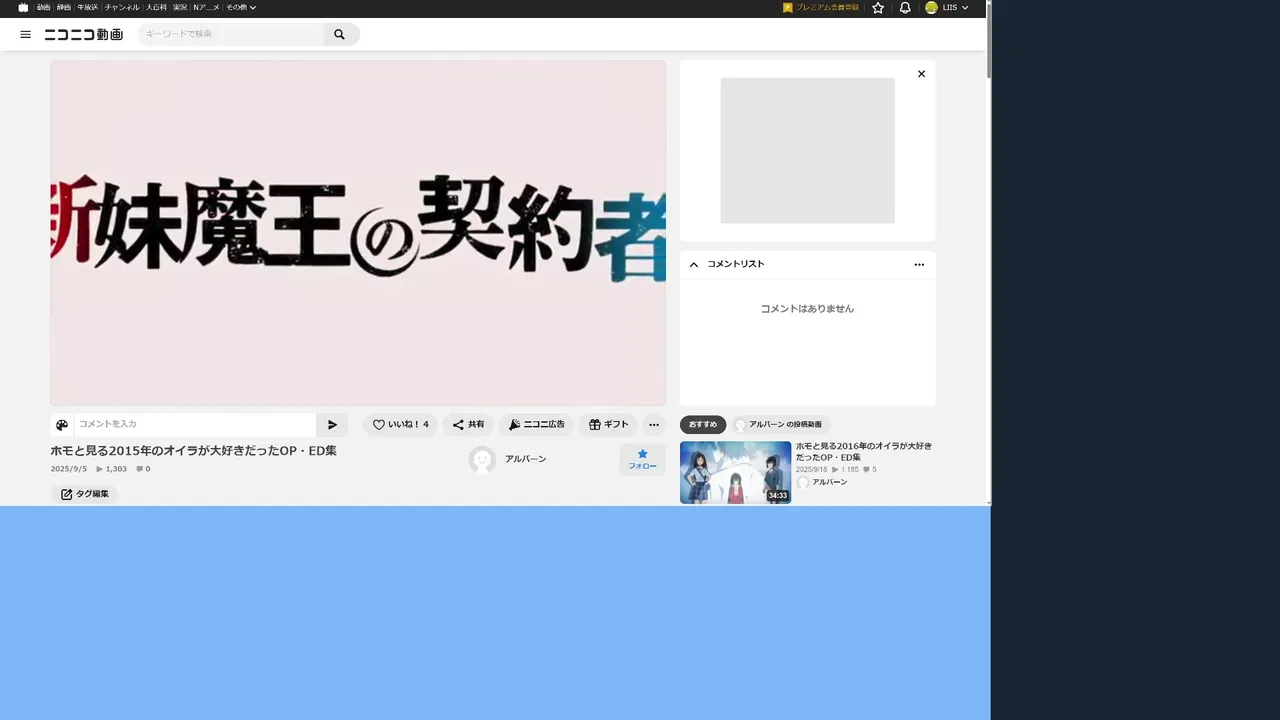The image size is (1280, 720).
Task: Click the Niconico TV icon in the top bar
Action: pyautogui.click(x=23, y=7)
